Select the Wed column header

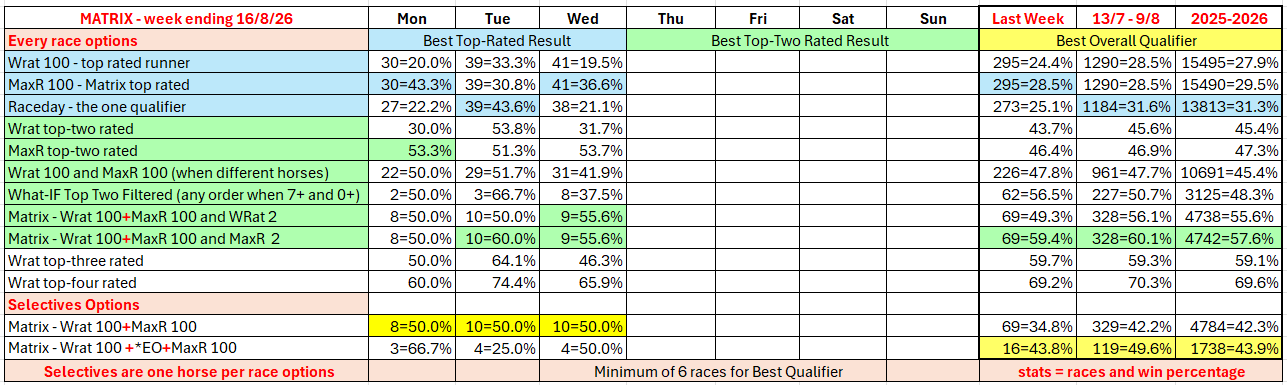[583, 18]
